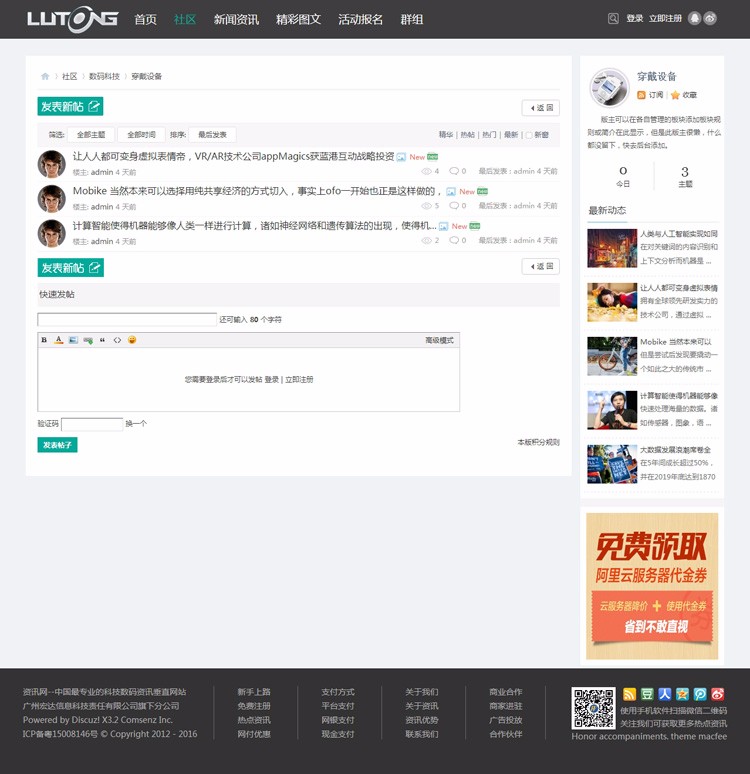
Task: Click the code icon in editor
Action: coord(117,340)
